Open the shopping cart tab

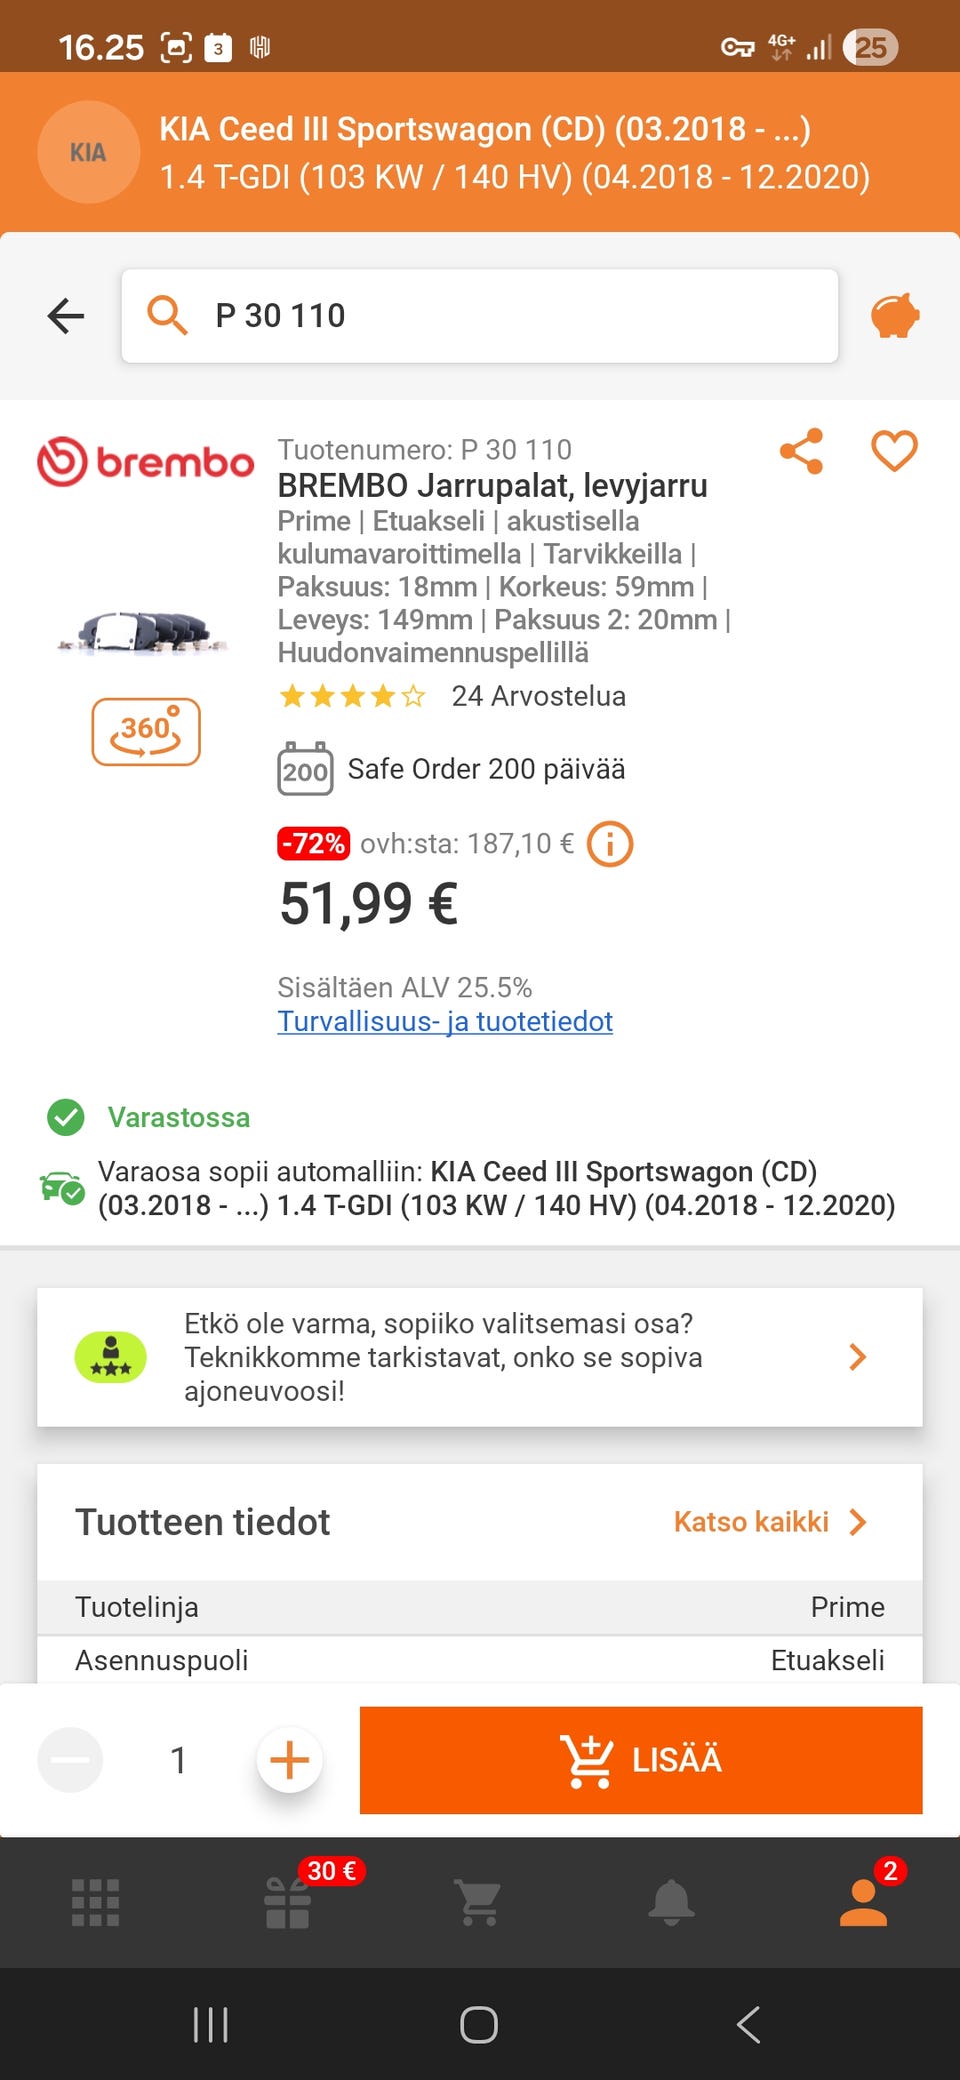point(479,1902)
